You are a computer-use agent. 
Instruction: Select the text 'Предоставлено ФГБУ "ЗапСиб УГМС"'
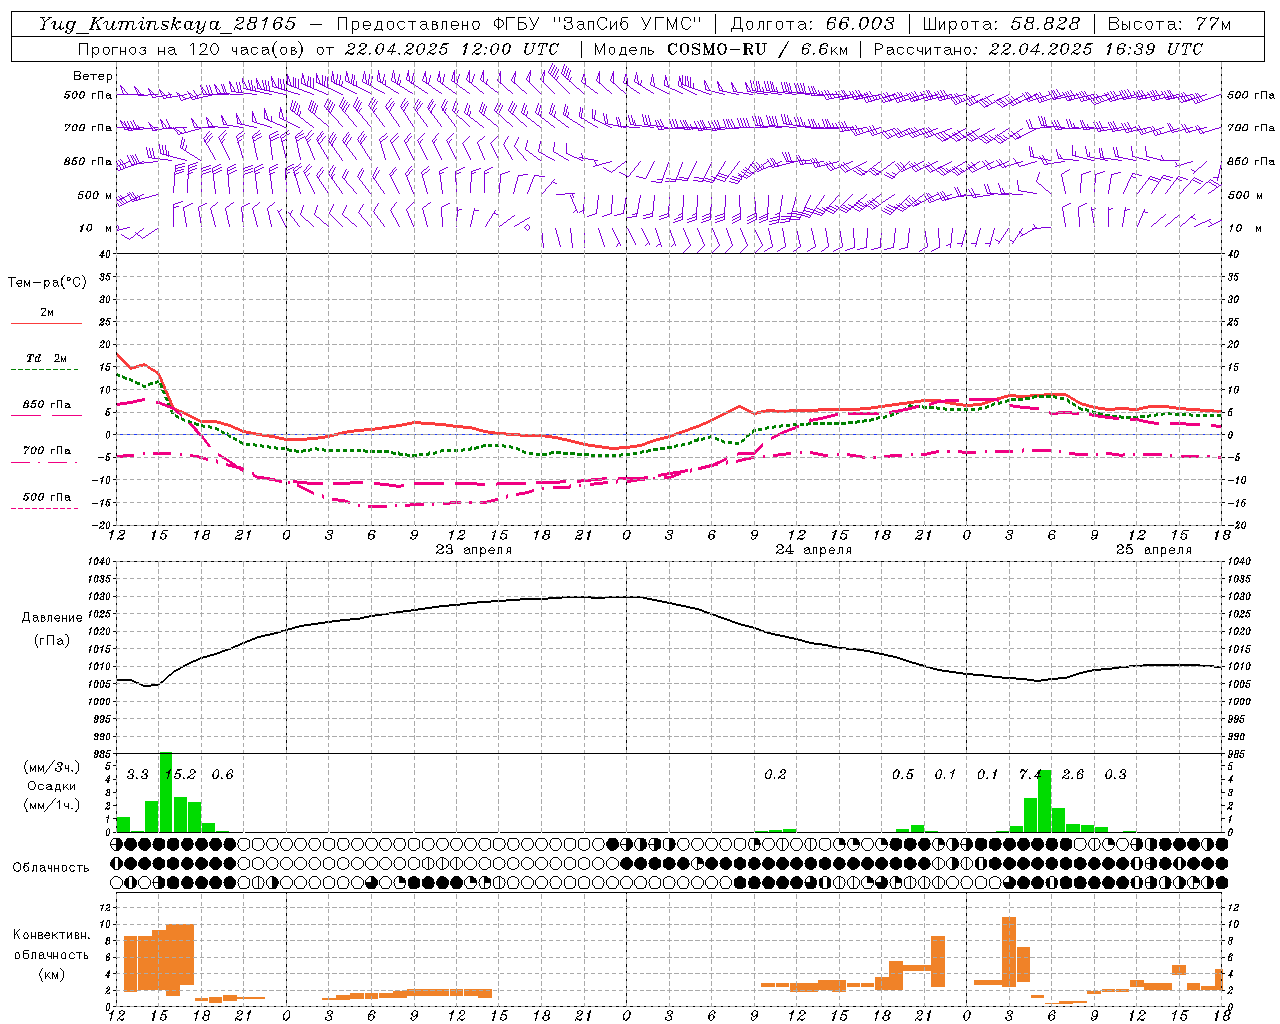tap(519, 24)
